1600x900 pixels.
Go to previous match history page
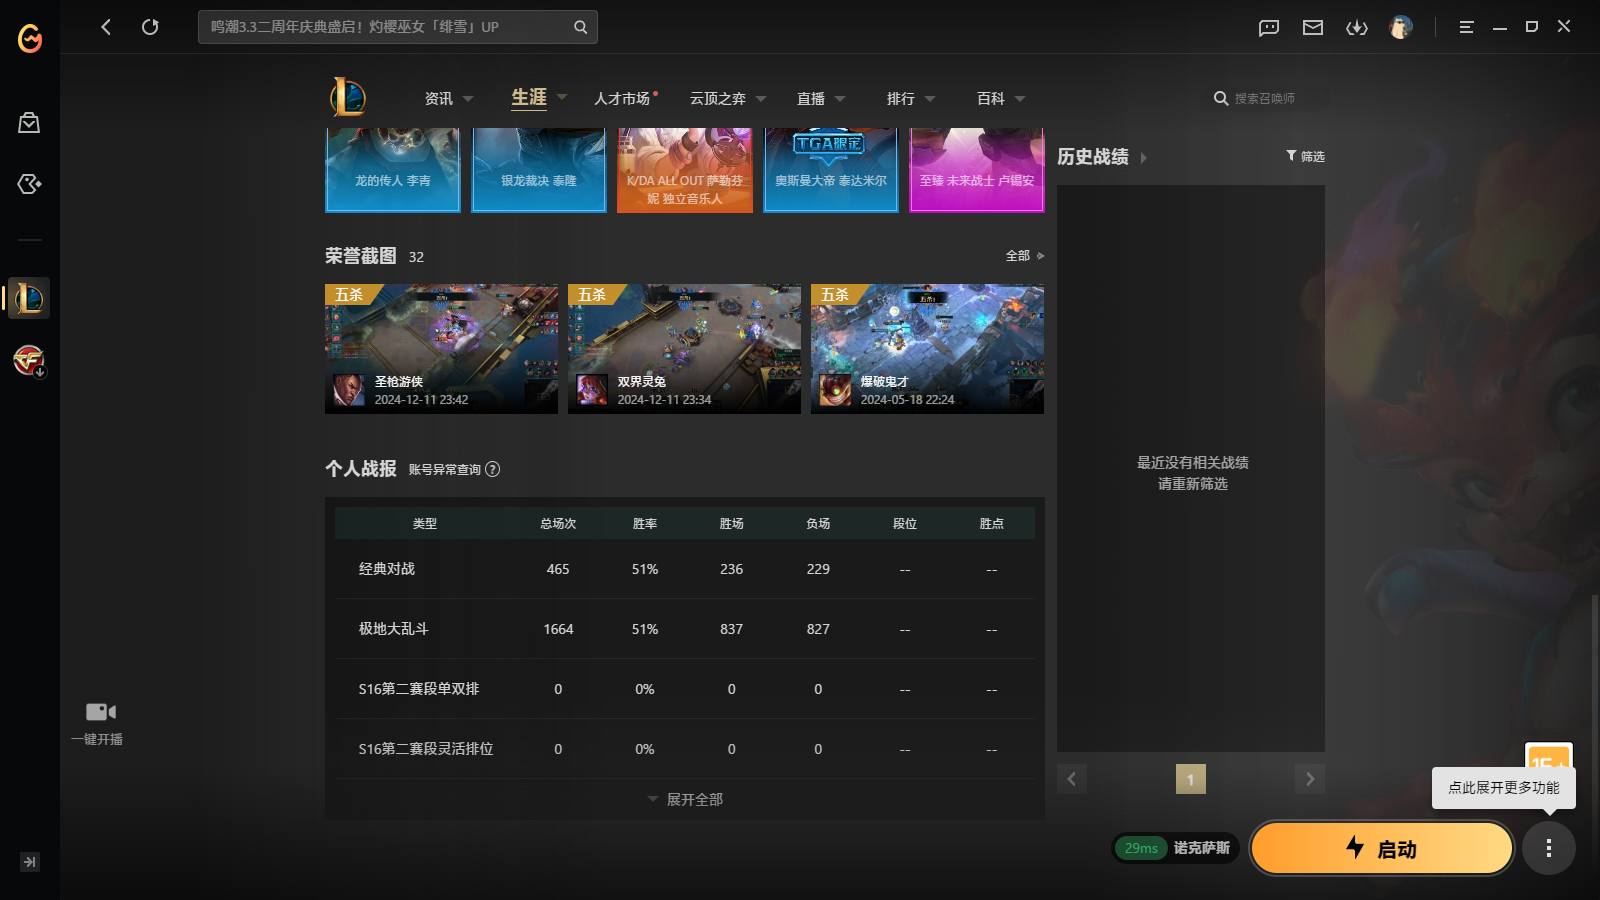coord(1071,779)
